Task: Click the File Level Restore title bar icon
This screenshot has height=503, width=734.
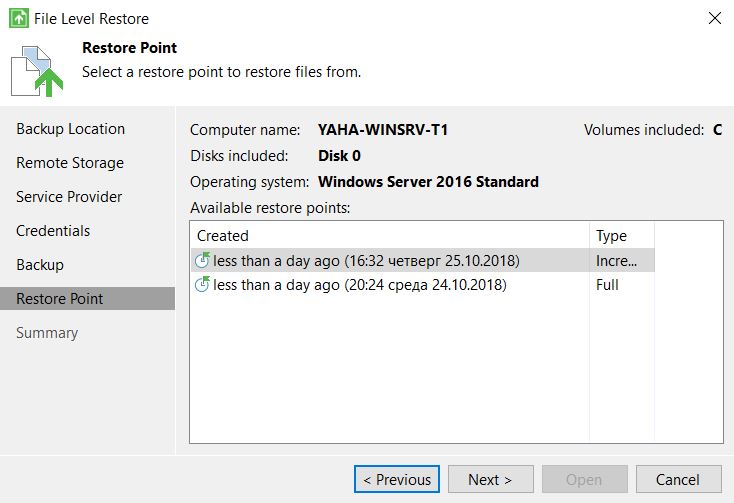Action: click(19, 19)
